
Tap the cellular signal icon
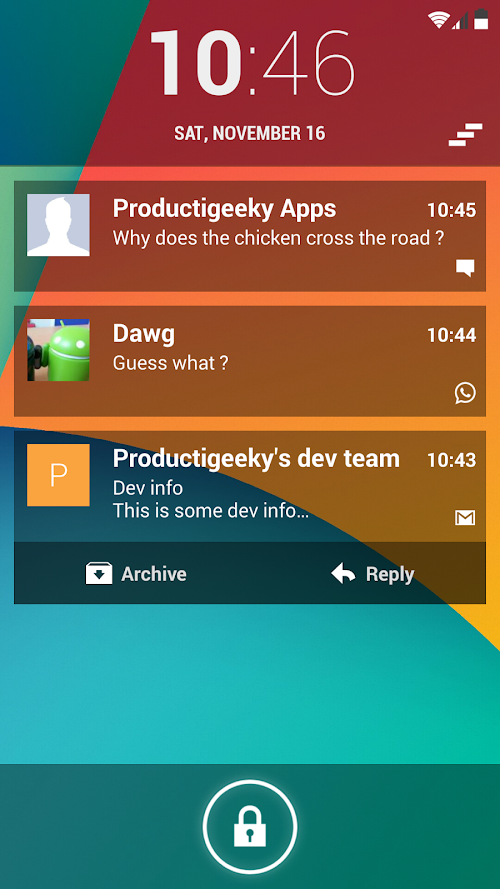tap(460, 20)
